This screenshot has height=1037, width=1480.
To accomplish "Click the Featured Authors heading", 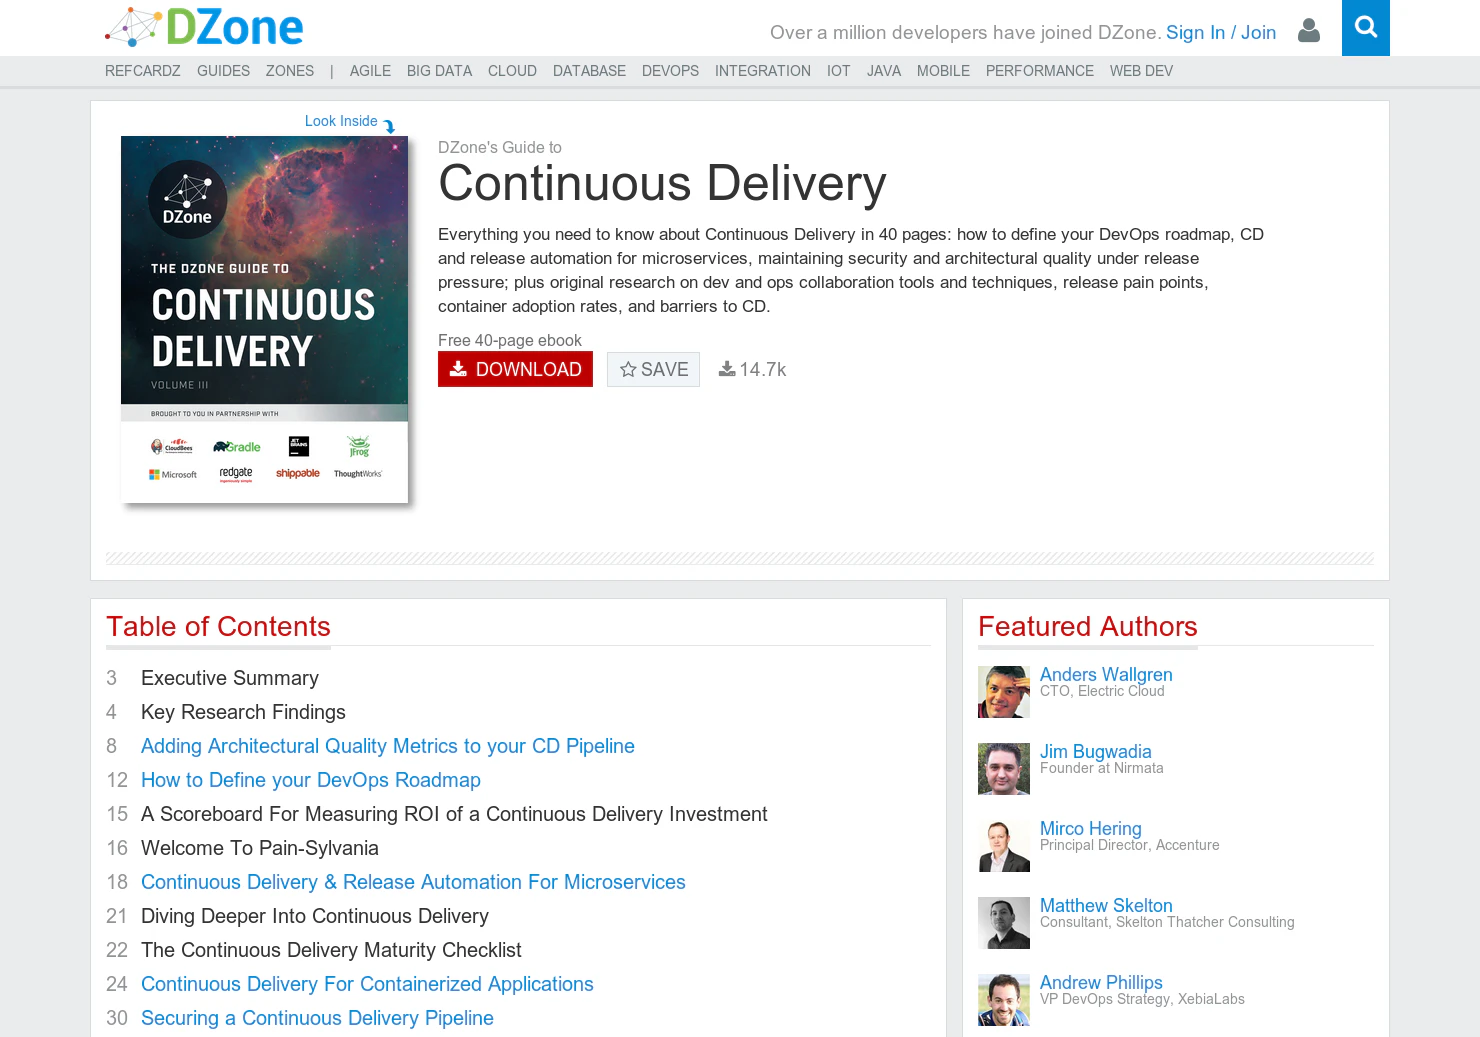I will (1088, 627).
